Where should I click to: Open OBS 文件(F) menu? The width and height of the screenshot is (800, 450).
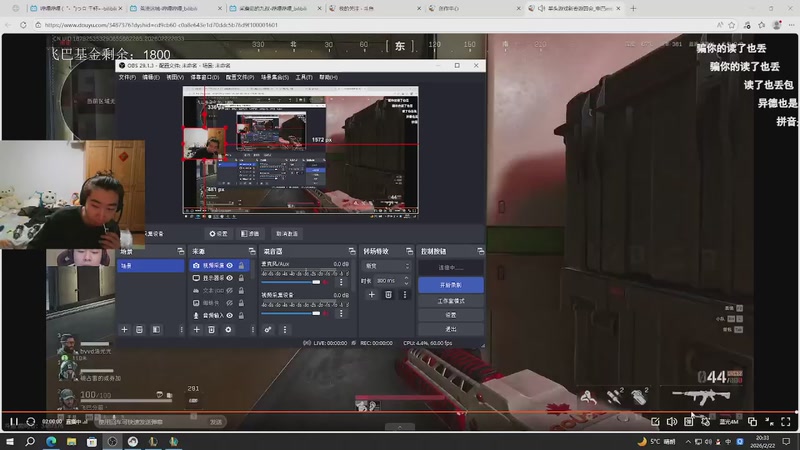(x=127, y=78)
